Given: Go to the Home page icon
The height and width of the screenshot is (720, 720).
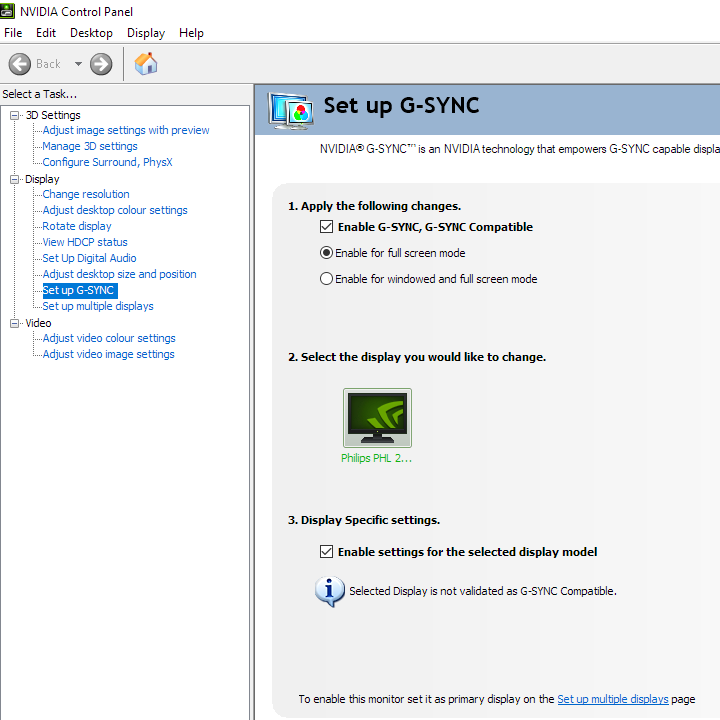Looking at the screenshot, I should (146, 64).
